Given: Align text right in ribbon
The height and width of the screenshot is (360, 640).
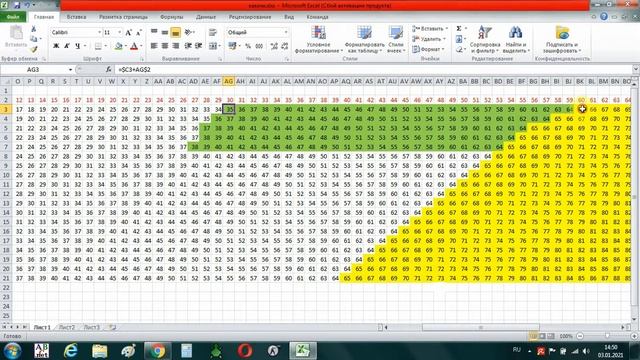Looking at the screenshot, I should pyautogui.click(x=176, y=46).
